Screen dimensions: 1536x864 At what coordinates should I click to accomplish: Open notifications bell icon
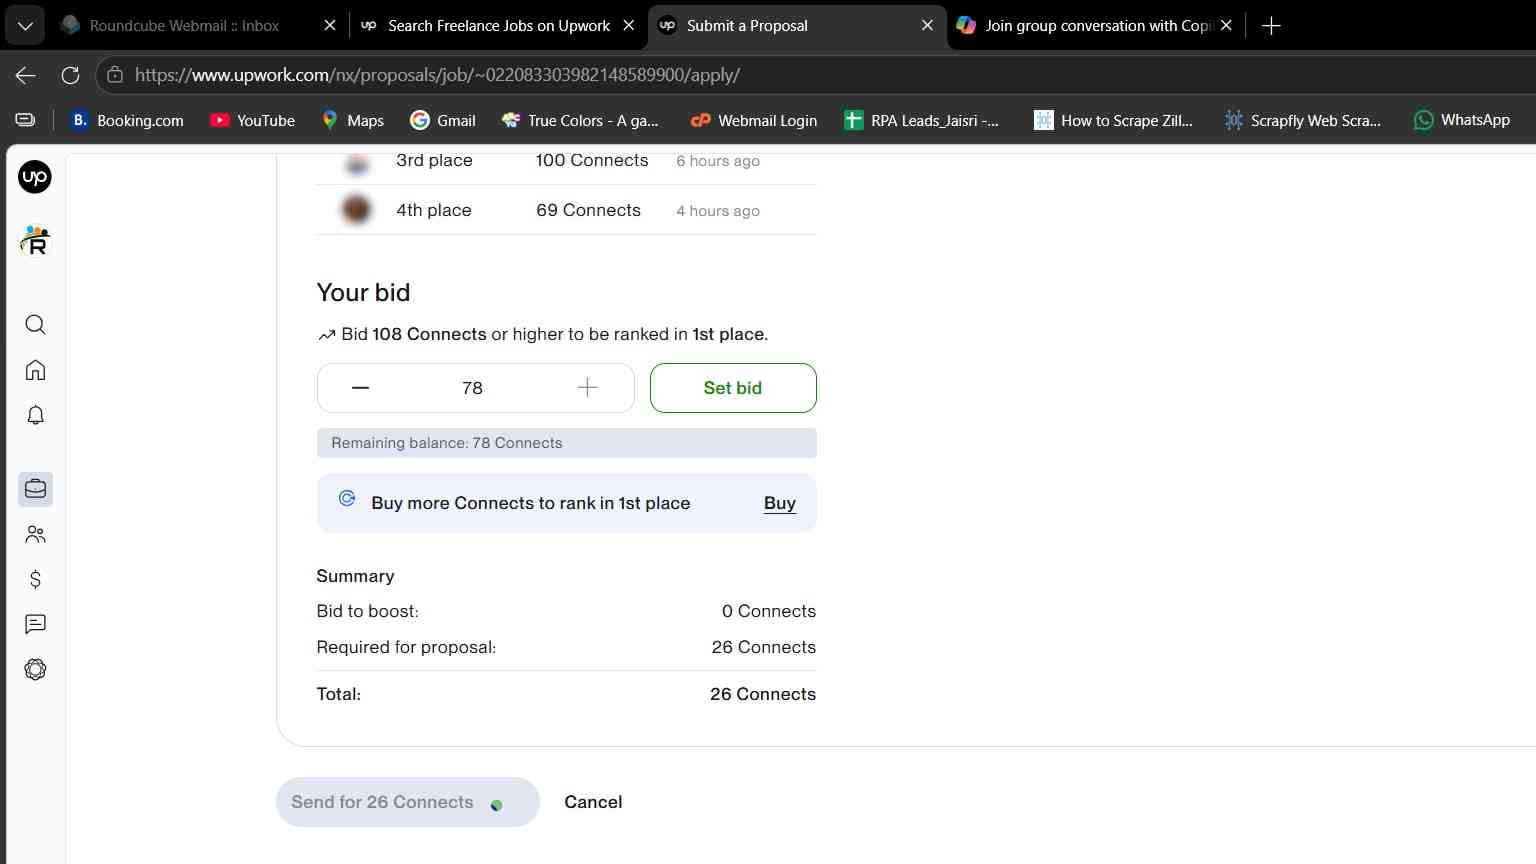[35, 415]
